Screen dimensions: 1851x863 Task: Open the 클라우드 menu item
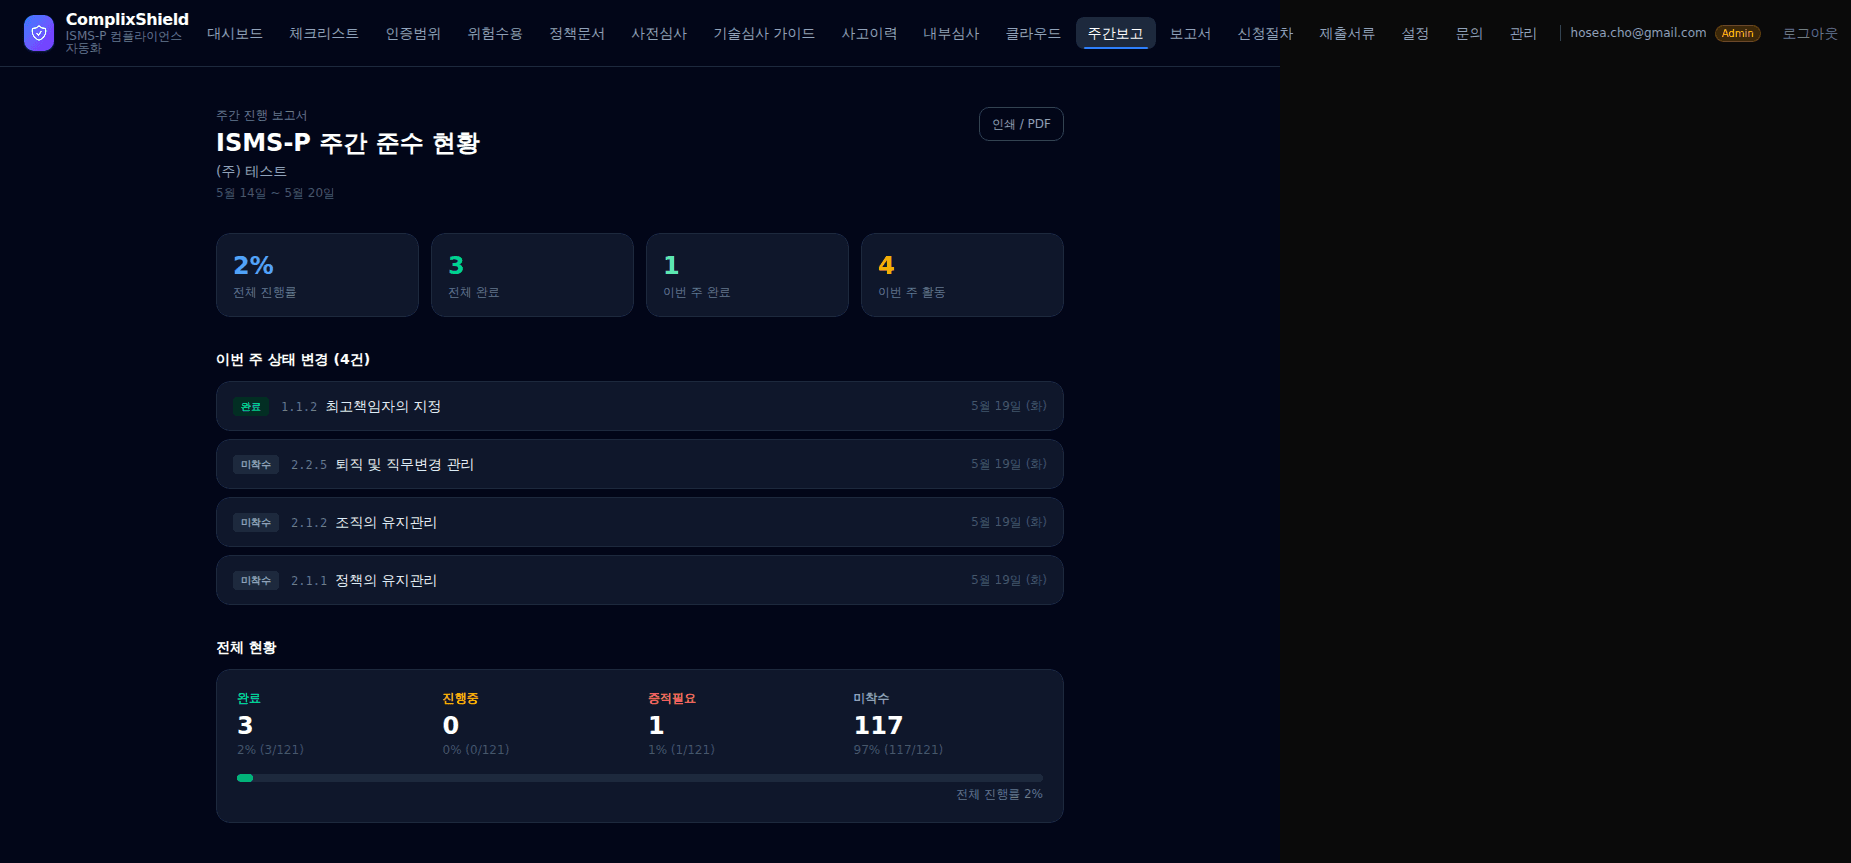[1033, 33]
